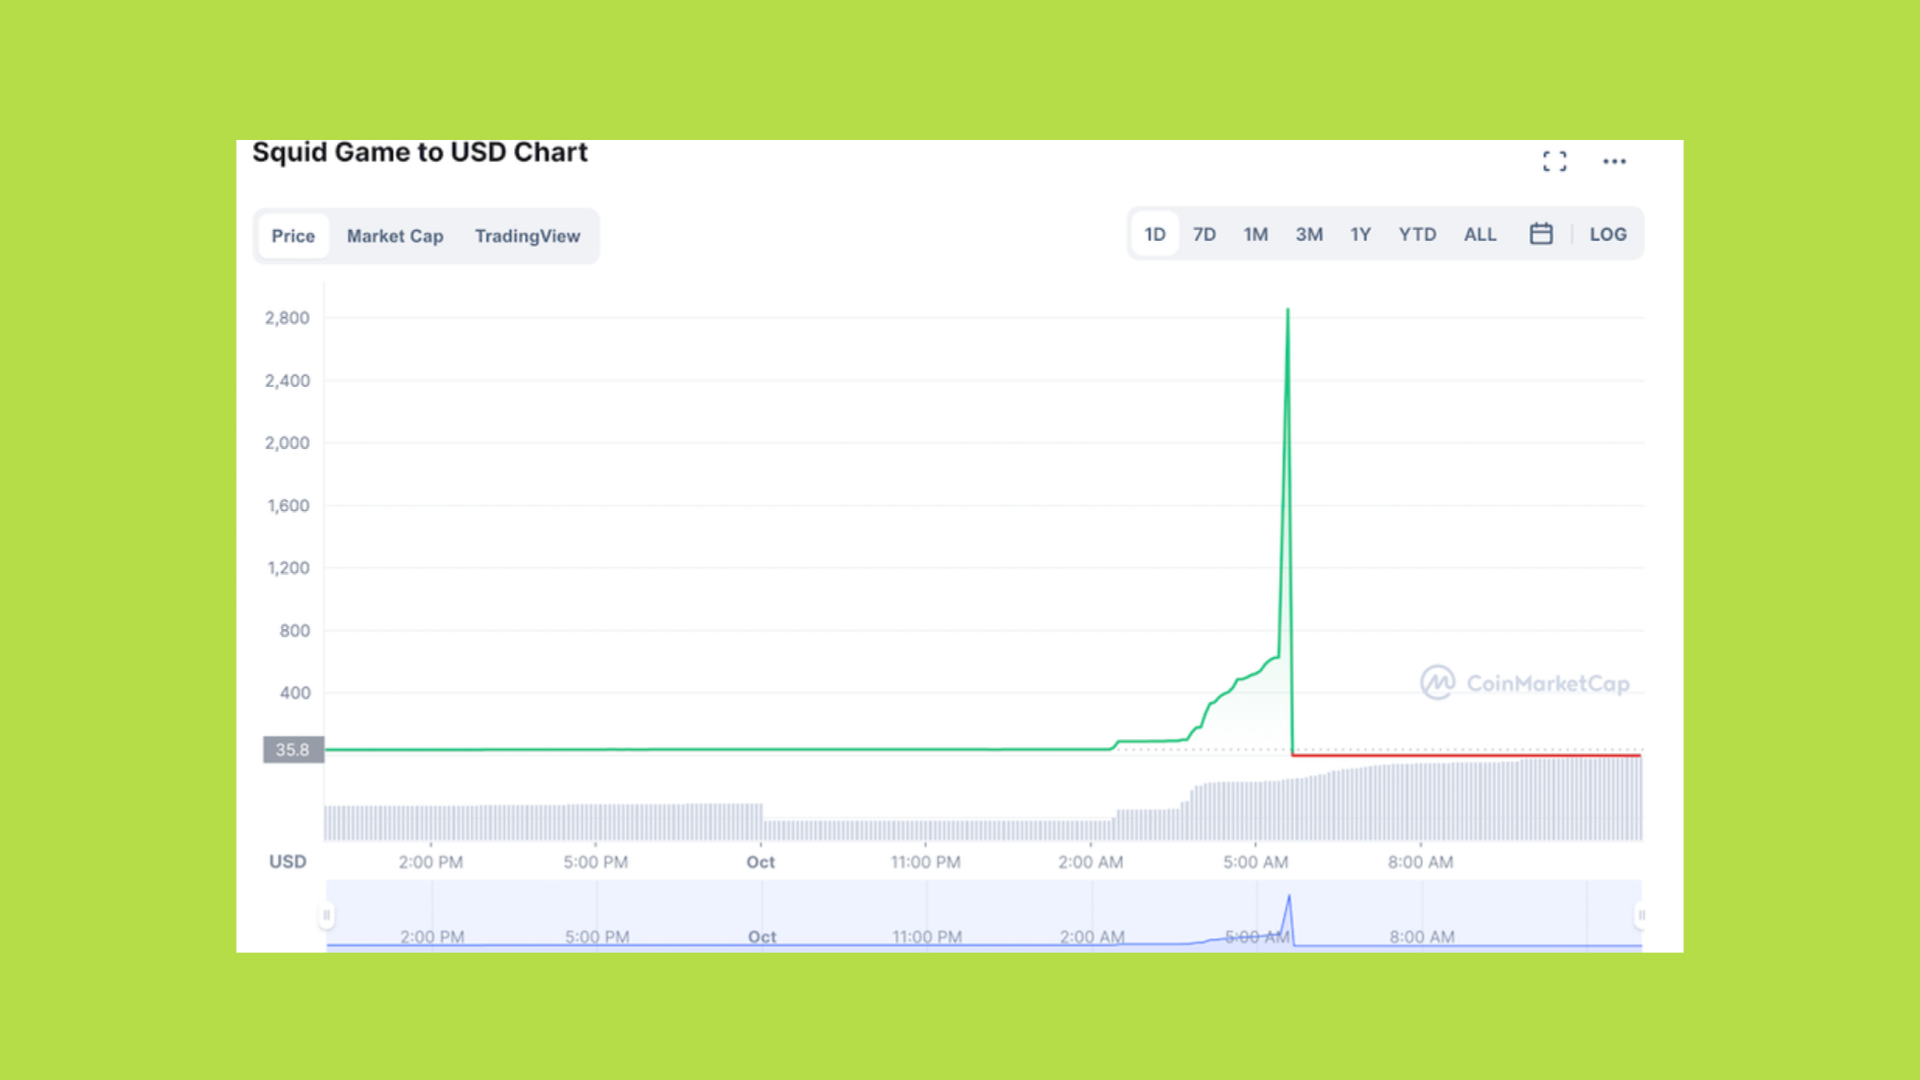The image size is (1920, 1080).
Task: Open the TradingView tab
Action: 527,236
